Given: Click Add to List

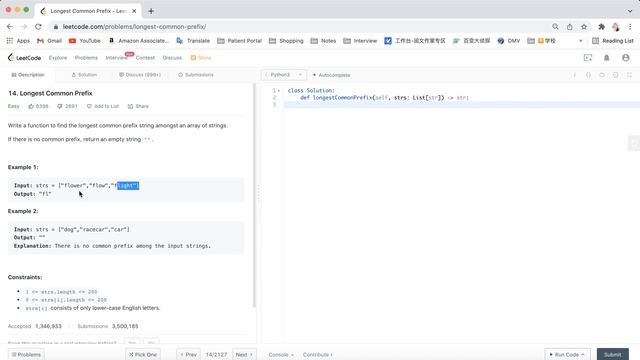Looking at the screenshot, I should pos(102,106).
